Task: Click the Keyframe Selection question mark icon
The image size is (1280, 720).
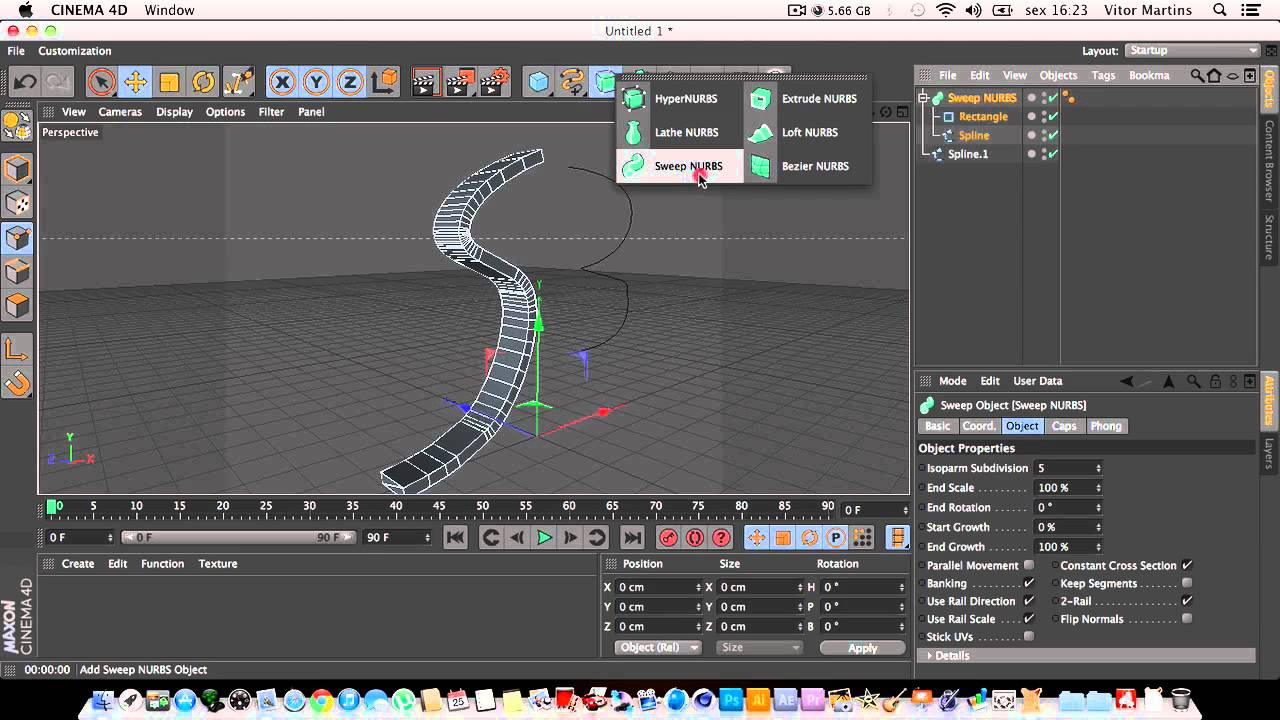Action: (x=721, y=538)
